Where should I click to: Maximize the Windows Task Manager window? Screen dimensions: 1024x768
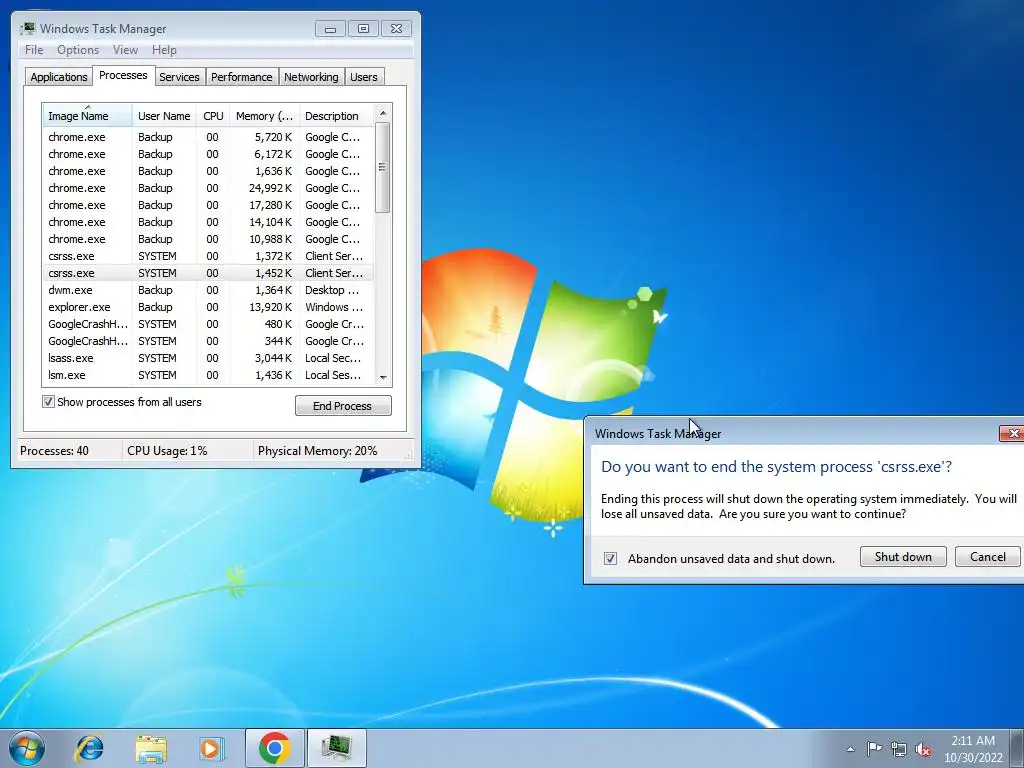363,29
